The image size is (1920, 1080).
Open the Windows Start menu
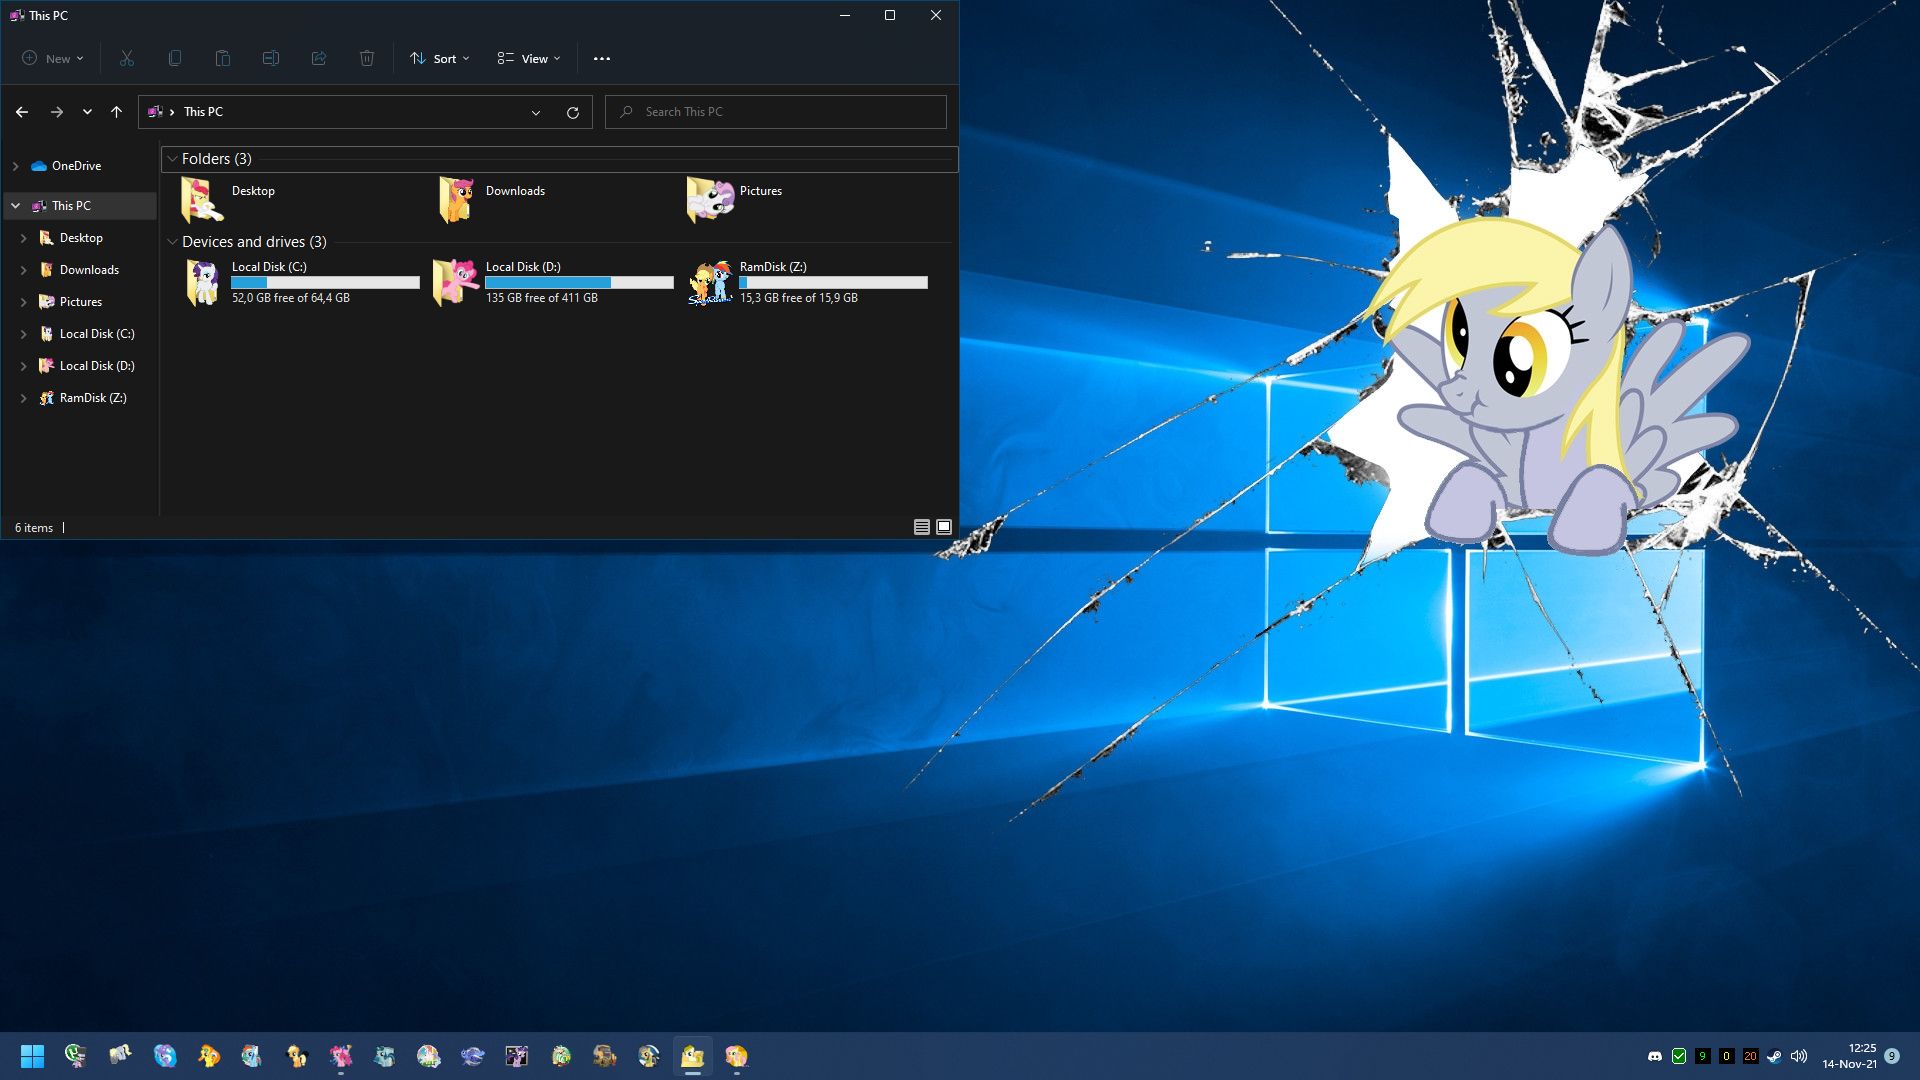pyautogui.click(x=32, y=1056)
